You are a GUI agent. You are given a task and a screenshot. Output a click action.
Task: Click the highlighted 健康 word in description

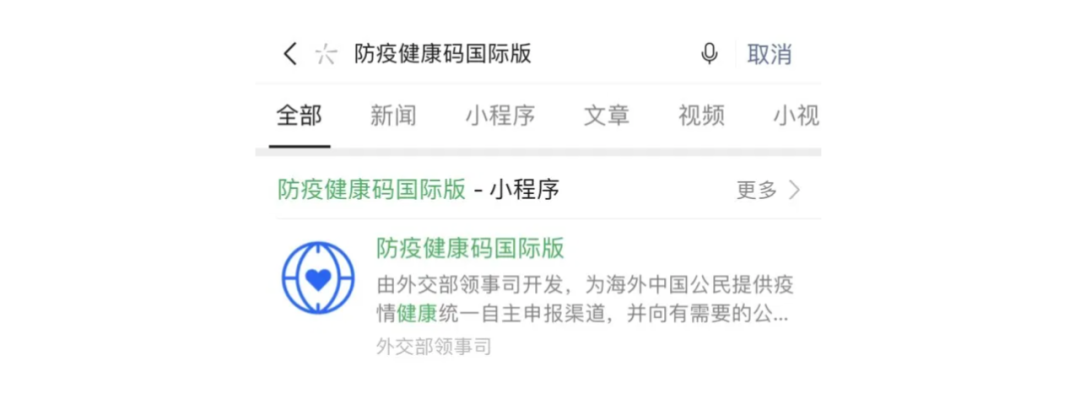point(417,315)
